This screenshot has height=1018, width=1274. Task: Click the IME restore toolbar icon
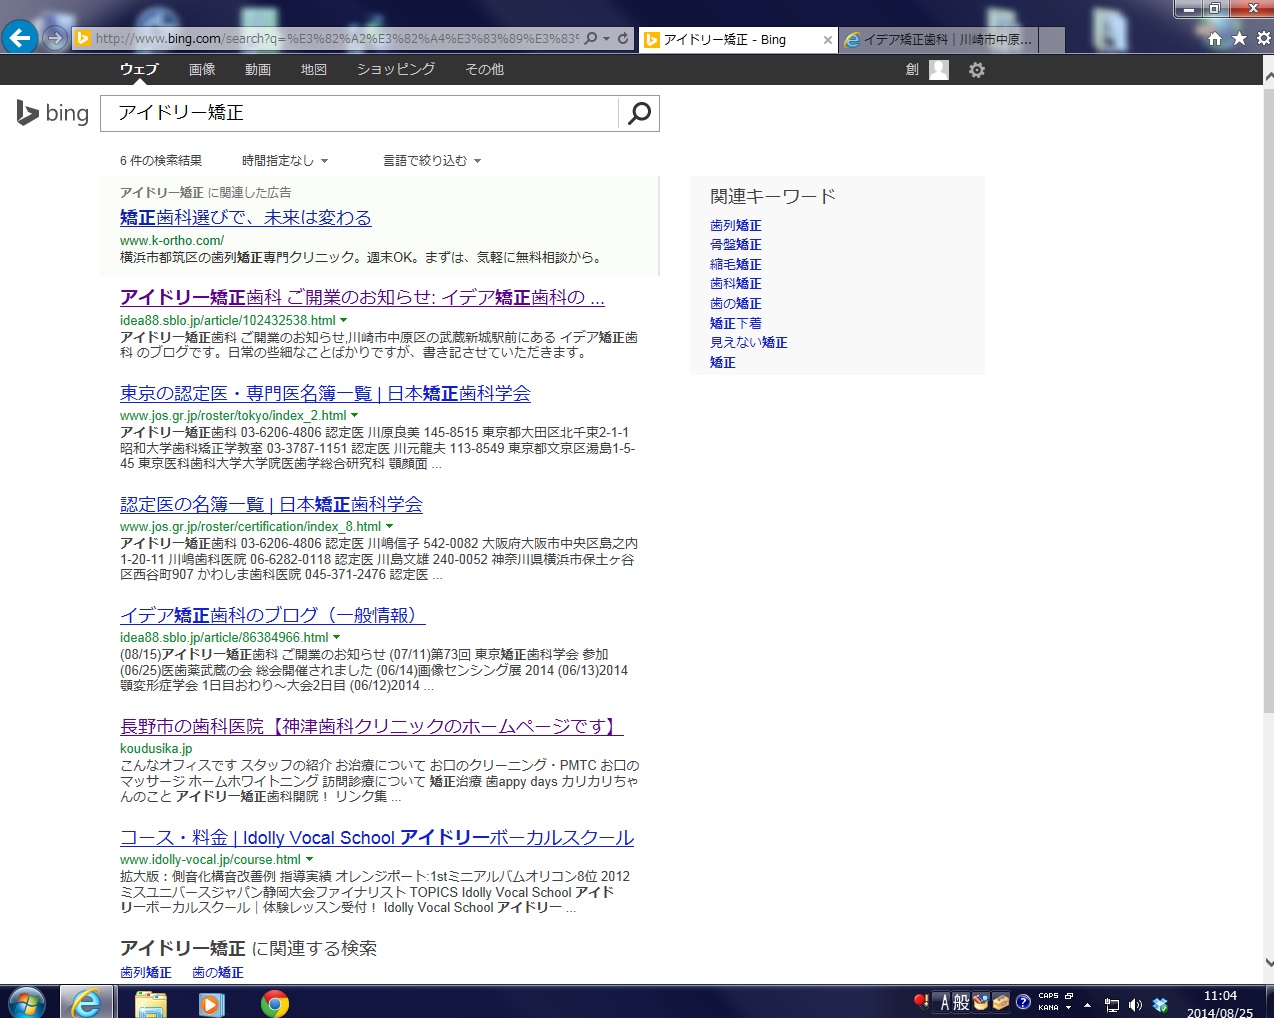point(1069,996)
